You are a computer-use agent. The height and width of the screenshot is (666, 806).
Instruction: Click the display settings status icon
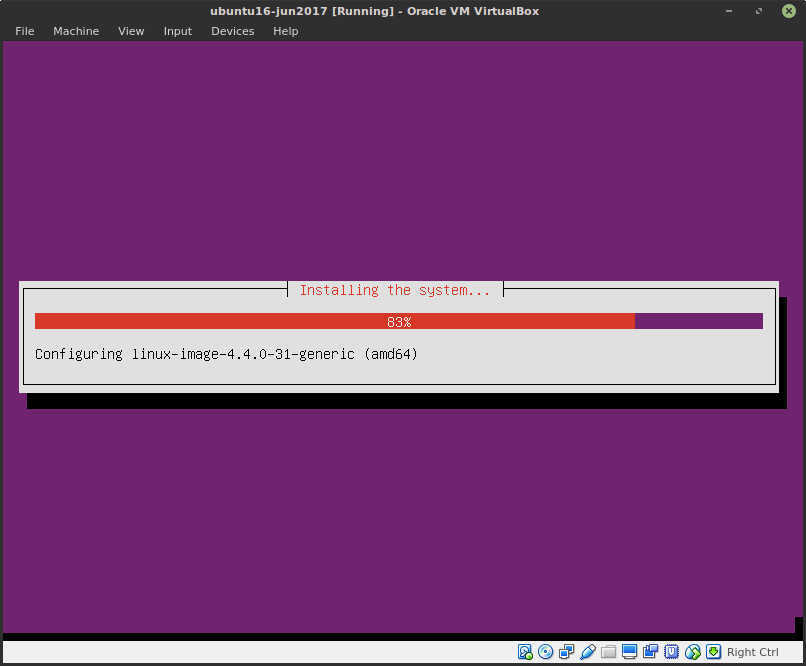(x=630, y=651)
